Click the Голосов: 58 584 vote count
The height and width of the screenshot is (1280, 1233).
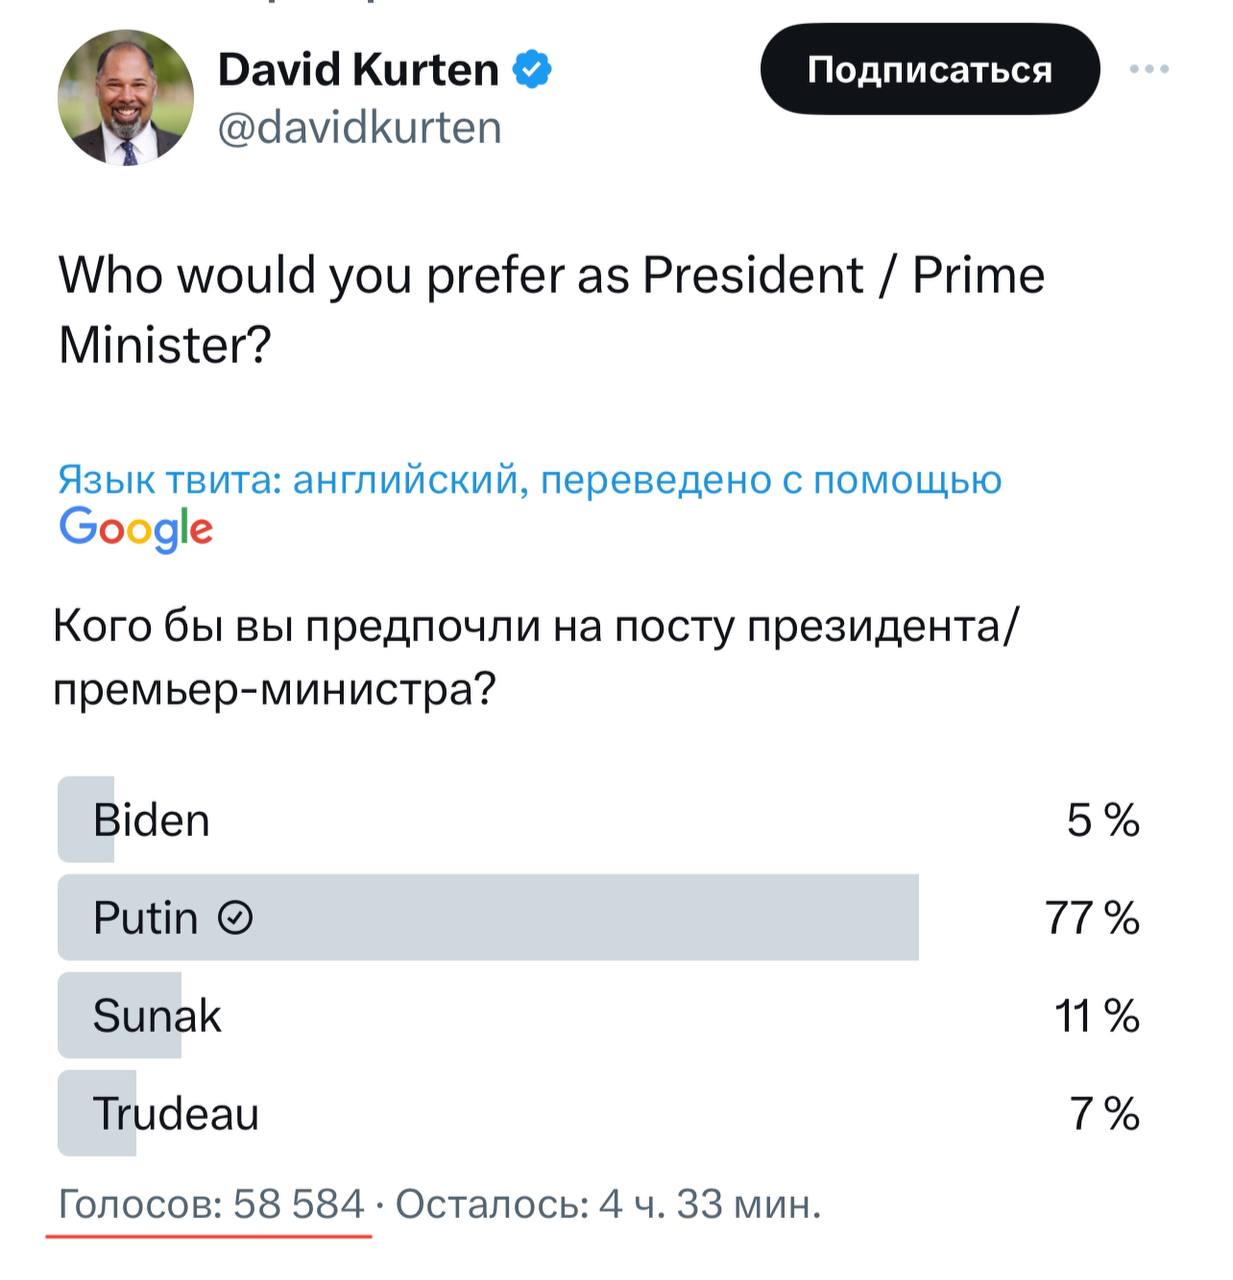[x=211, y=1204]
